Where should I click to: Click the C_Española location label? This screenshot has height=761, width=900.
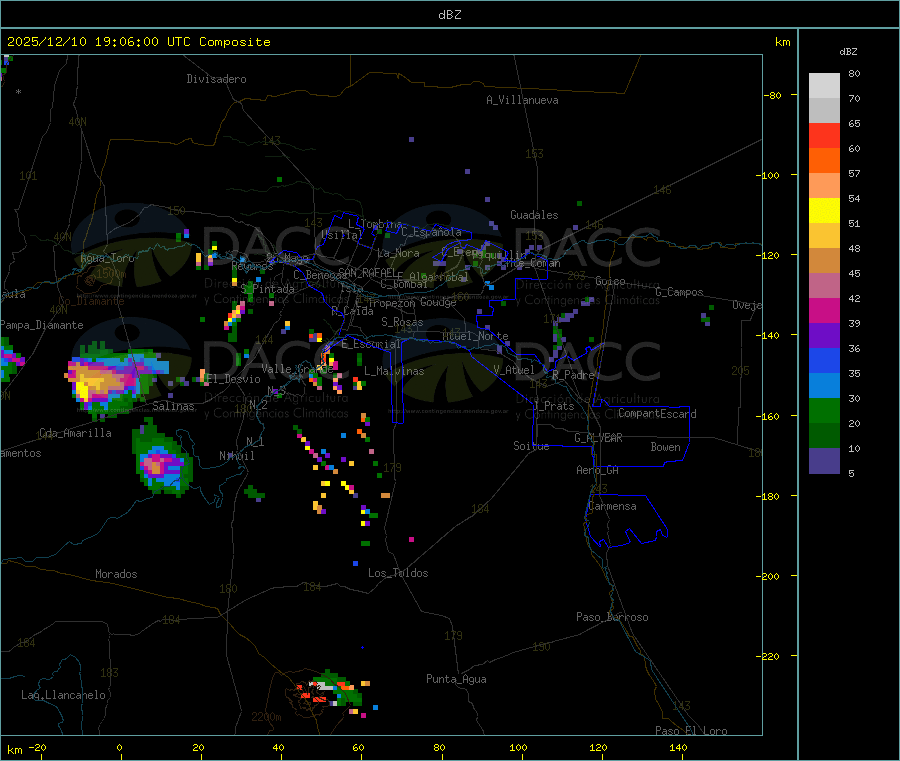point(431,232)
